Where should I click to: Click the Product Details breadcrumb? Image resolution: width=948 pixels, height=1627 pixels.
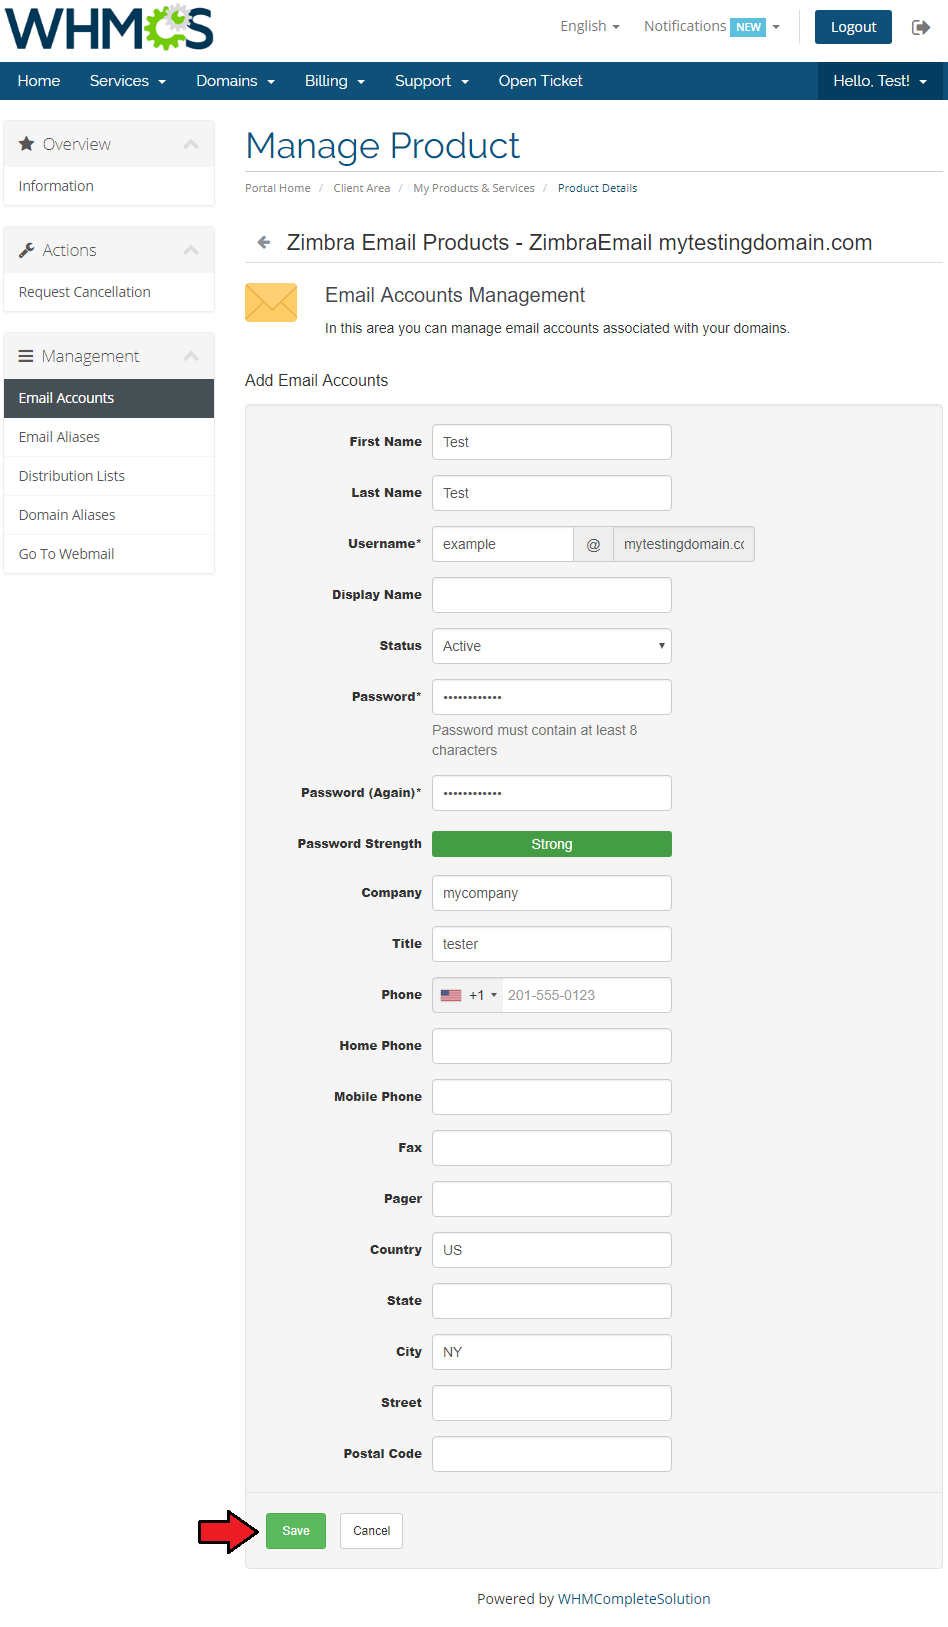point(597,188)
